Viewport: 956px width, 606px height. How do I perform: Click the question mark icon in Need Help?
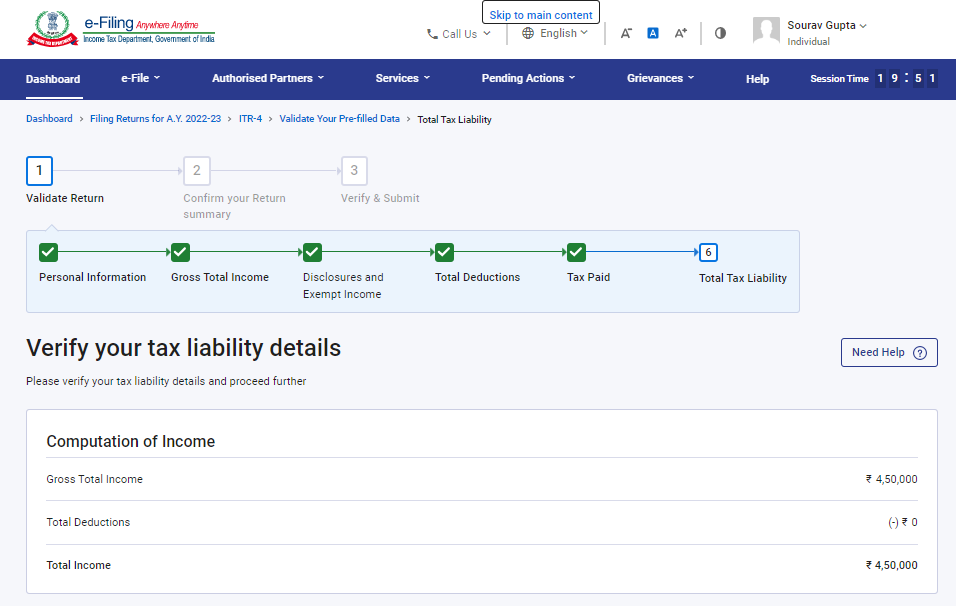(920, 353)
